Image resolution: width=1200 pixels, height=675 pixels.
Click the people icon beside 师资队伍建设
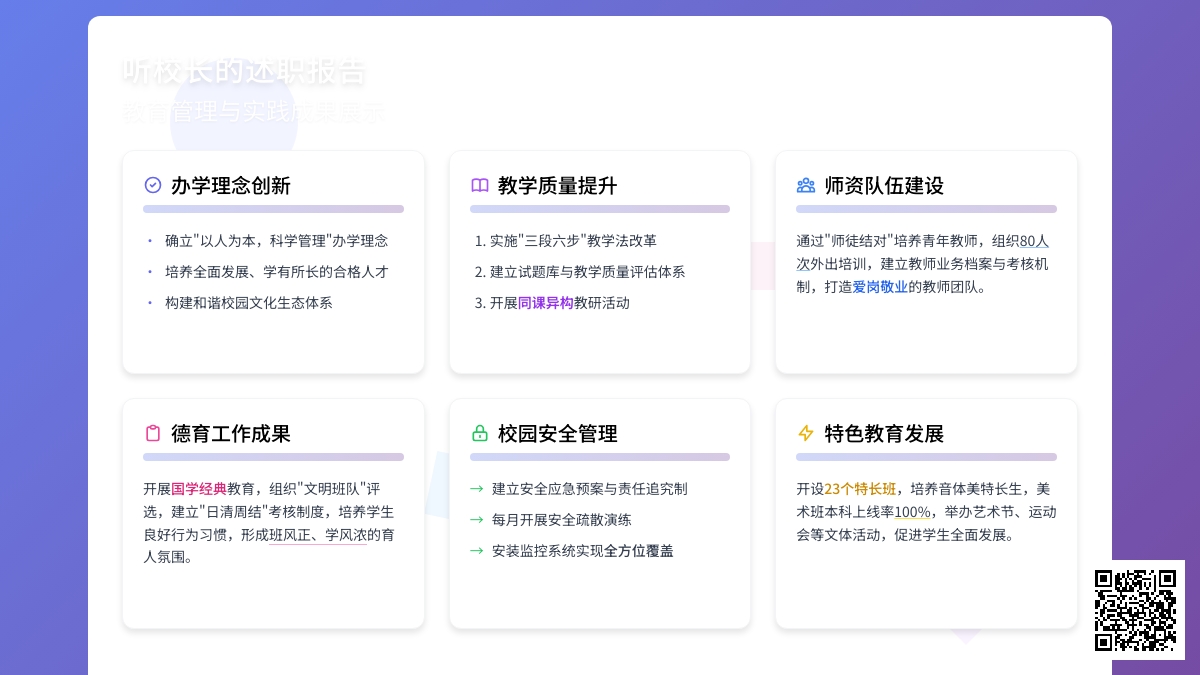click(806, 185)
